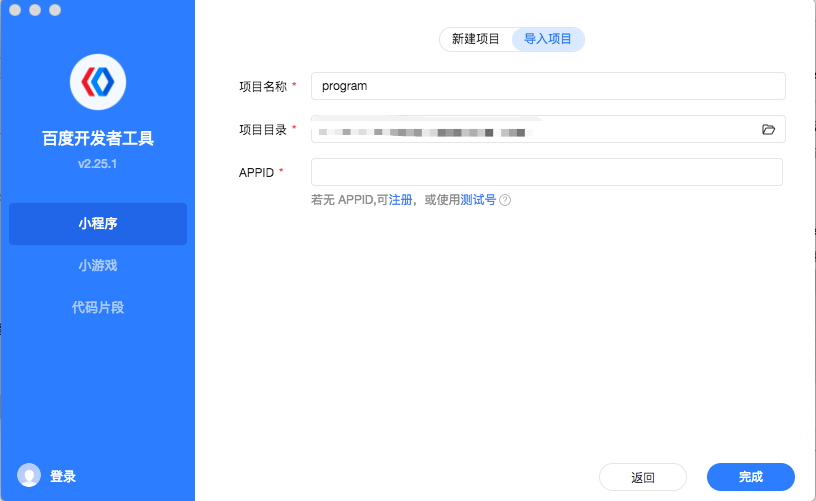
Task: Click the help question mark beside 测试号
Action: pos(505,200)
